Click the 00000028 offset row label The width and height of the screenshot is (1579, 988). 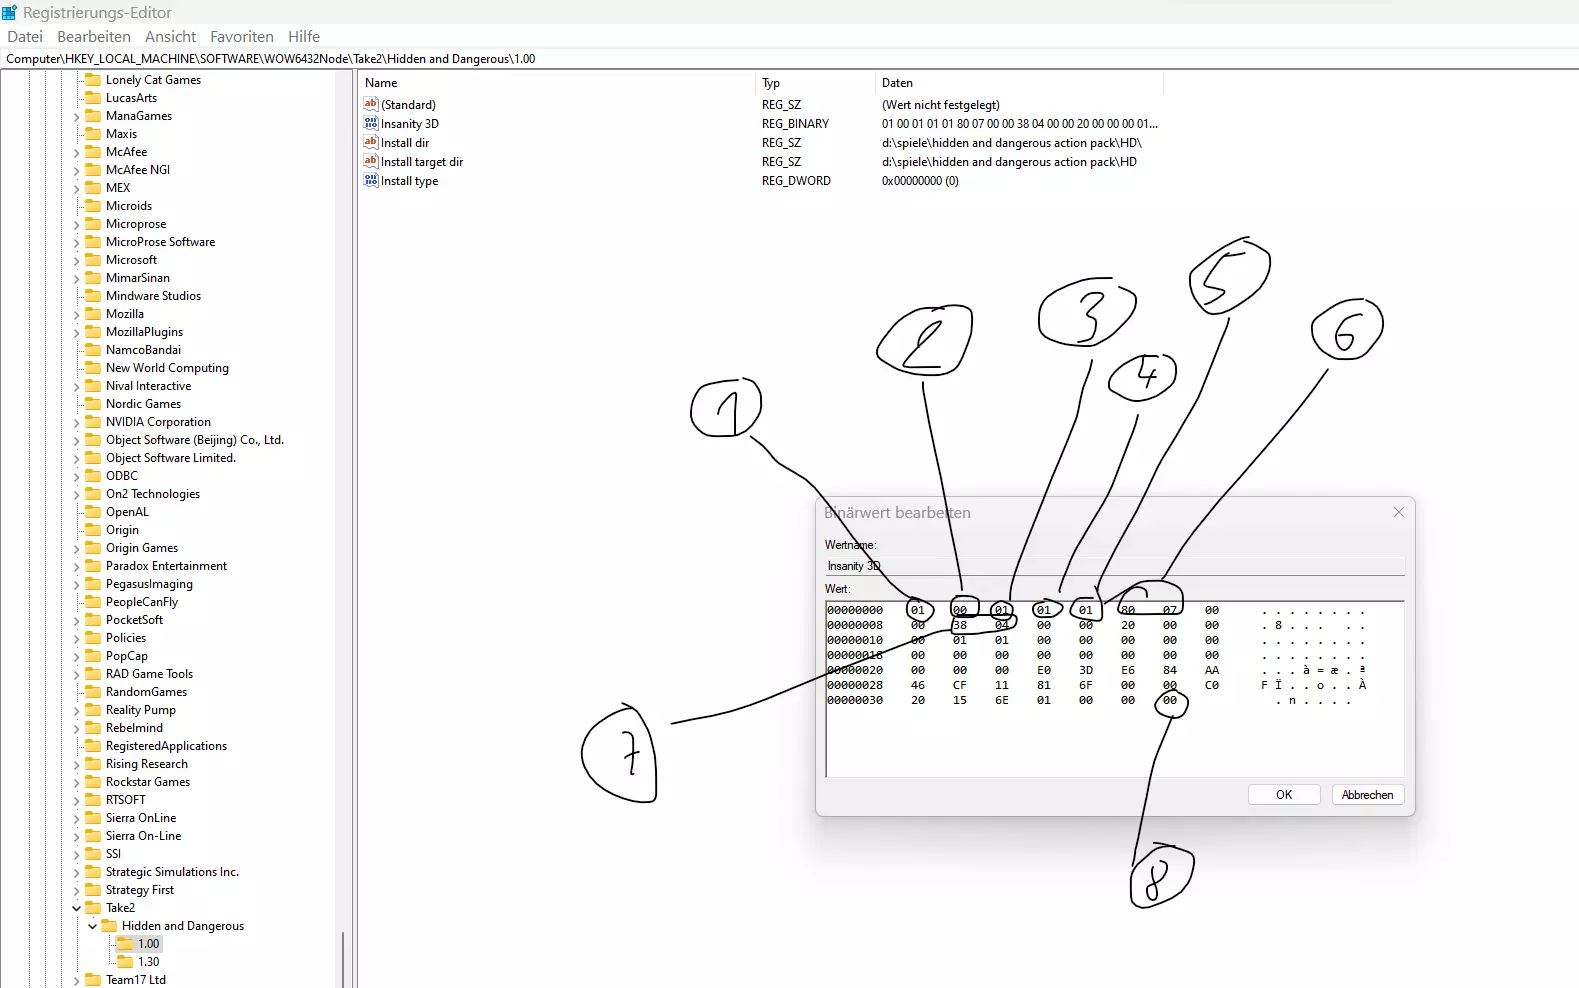[x=855, y=685]
